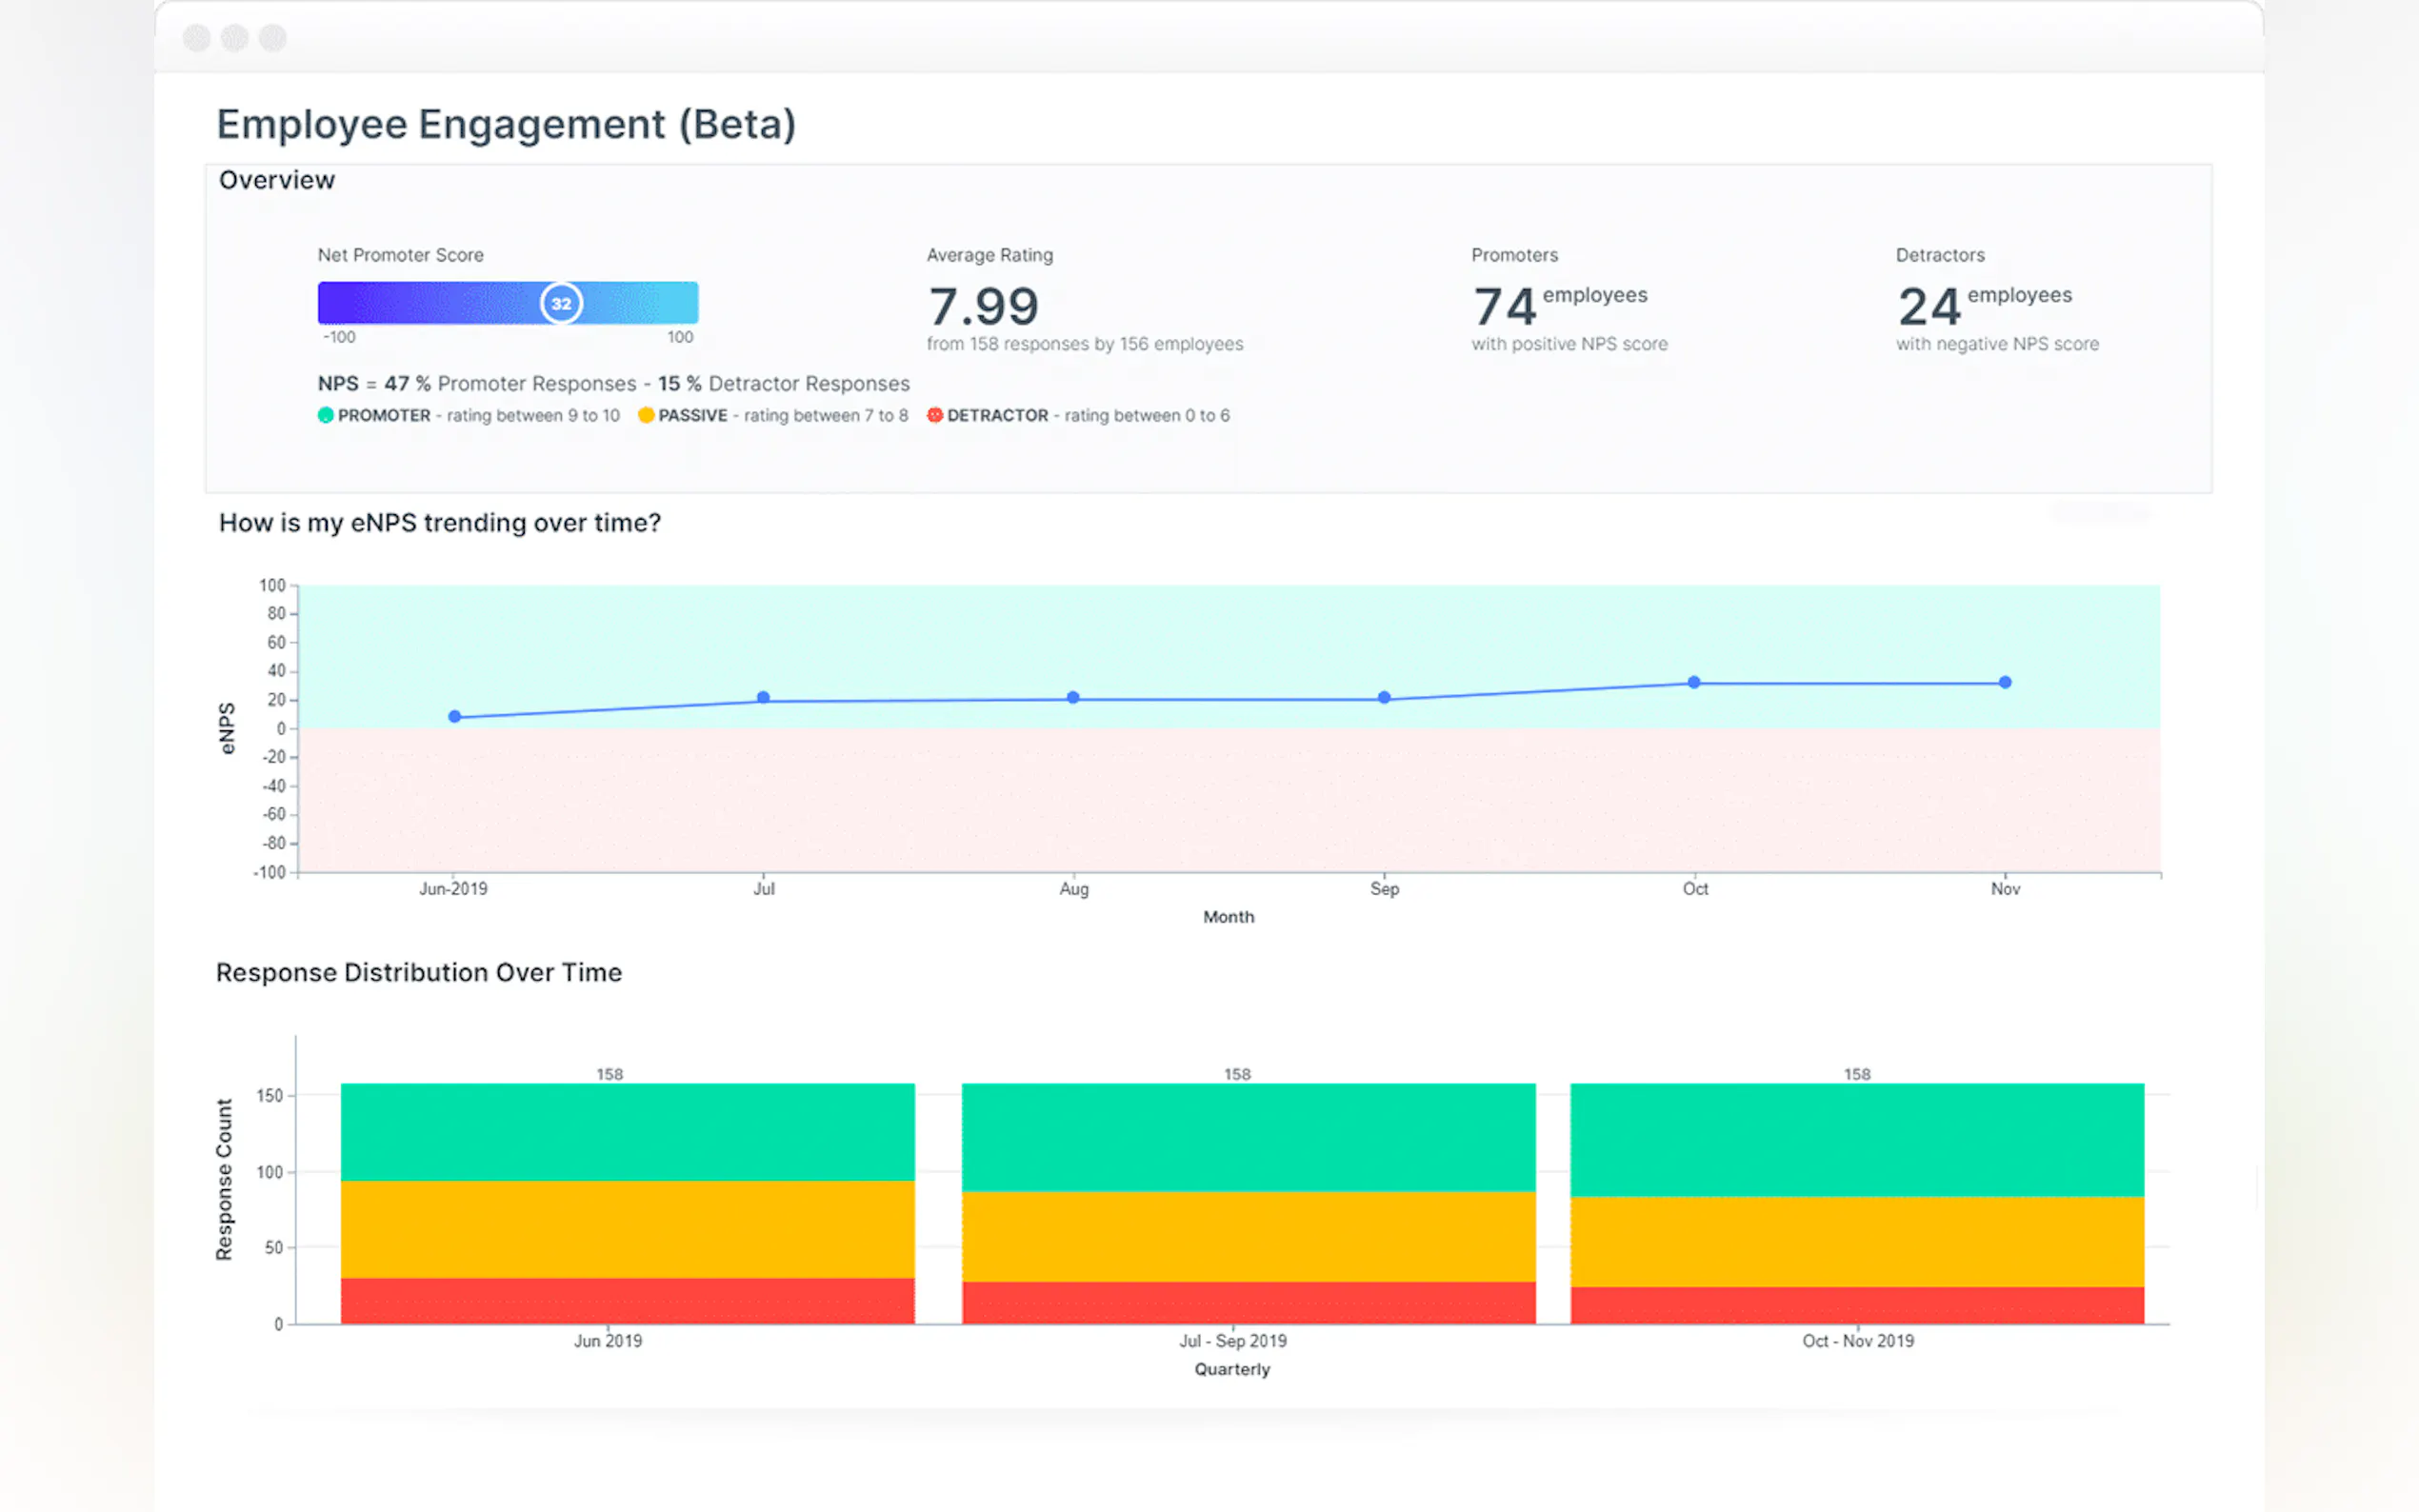2419x1512 pixels.
Task: Click the 24 Detractors employee count
Action: [x=1928, y=306]
